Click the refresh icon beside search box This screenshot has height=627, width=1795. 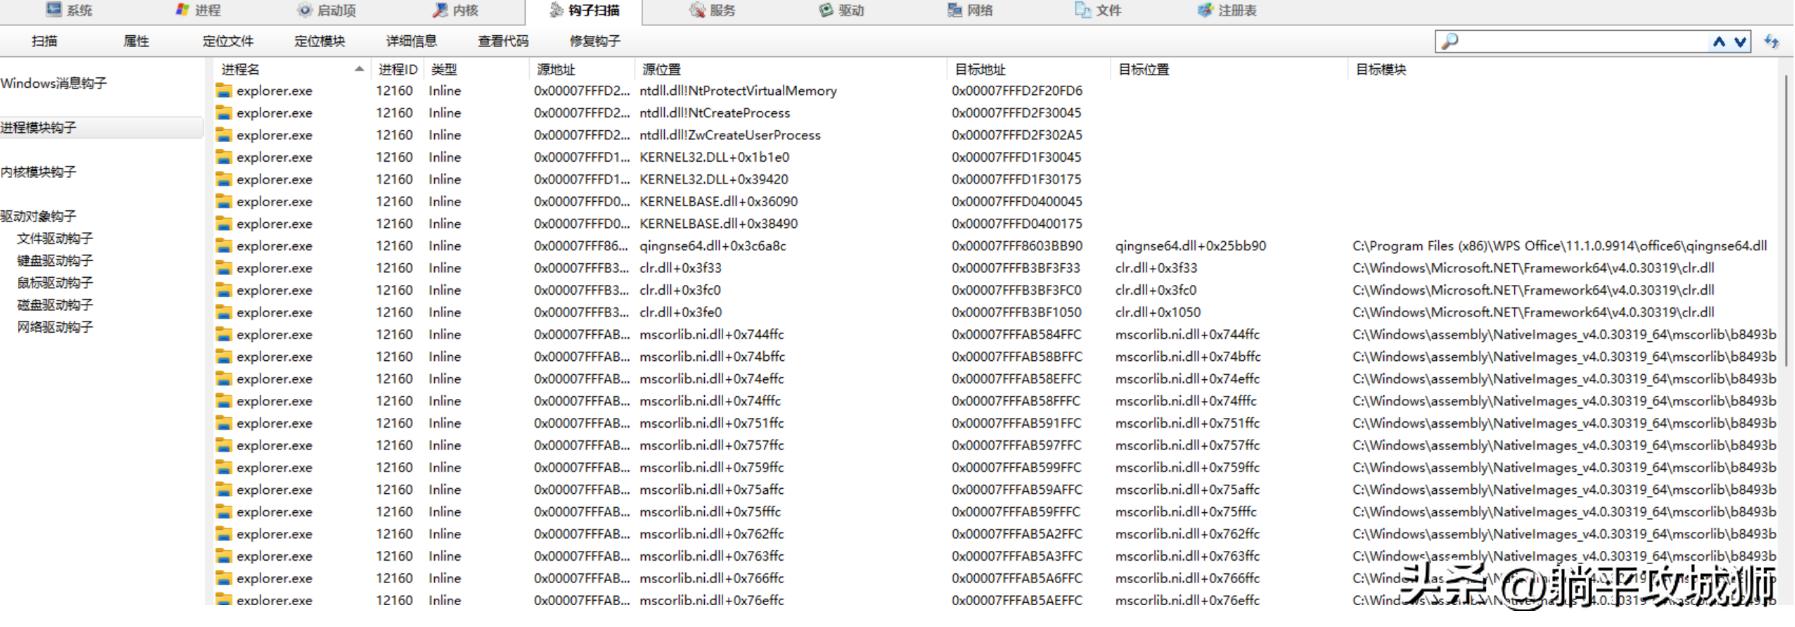tap(1772, 41)
